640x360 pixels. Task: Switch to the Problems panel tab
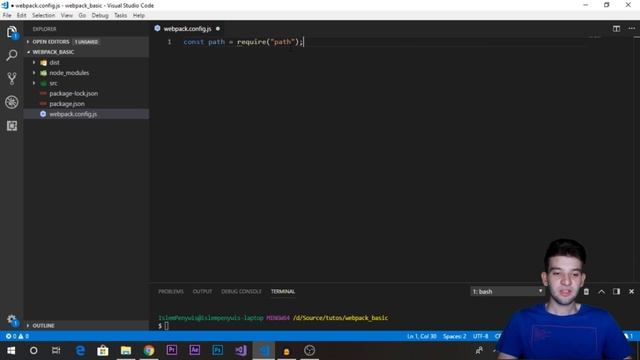click(x=171, y=291)
